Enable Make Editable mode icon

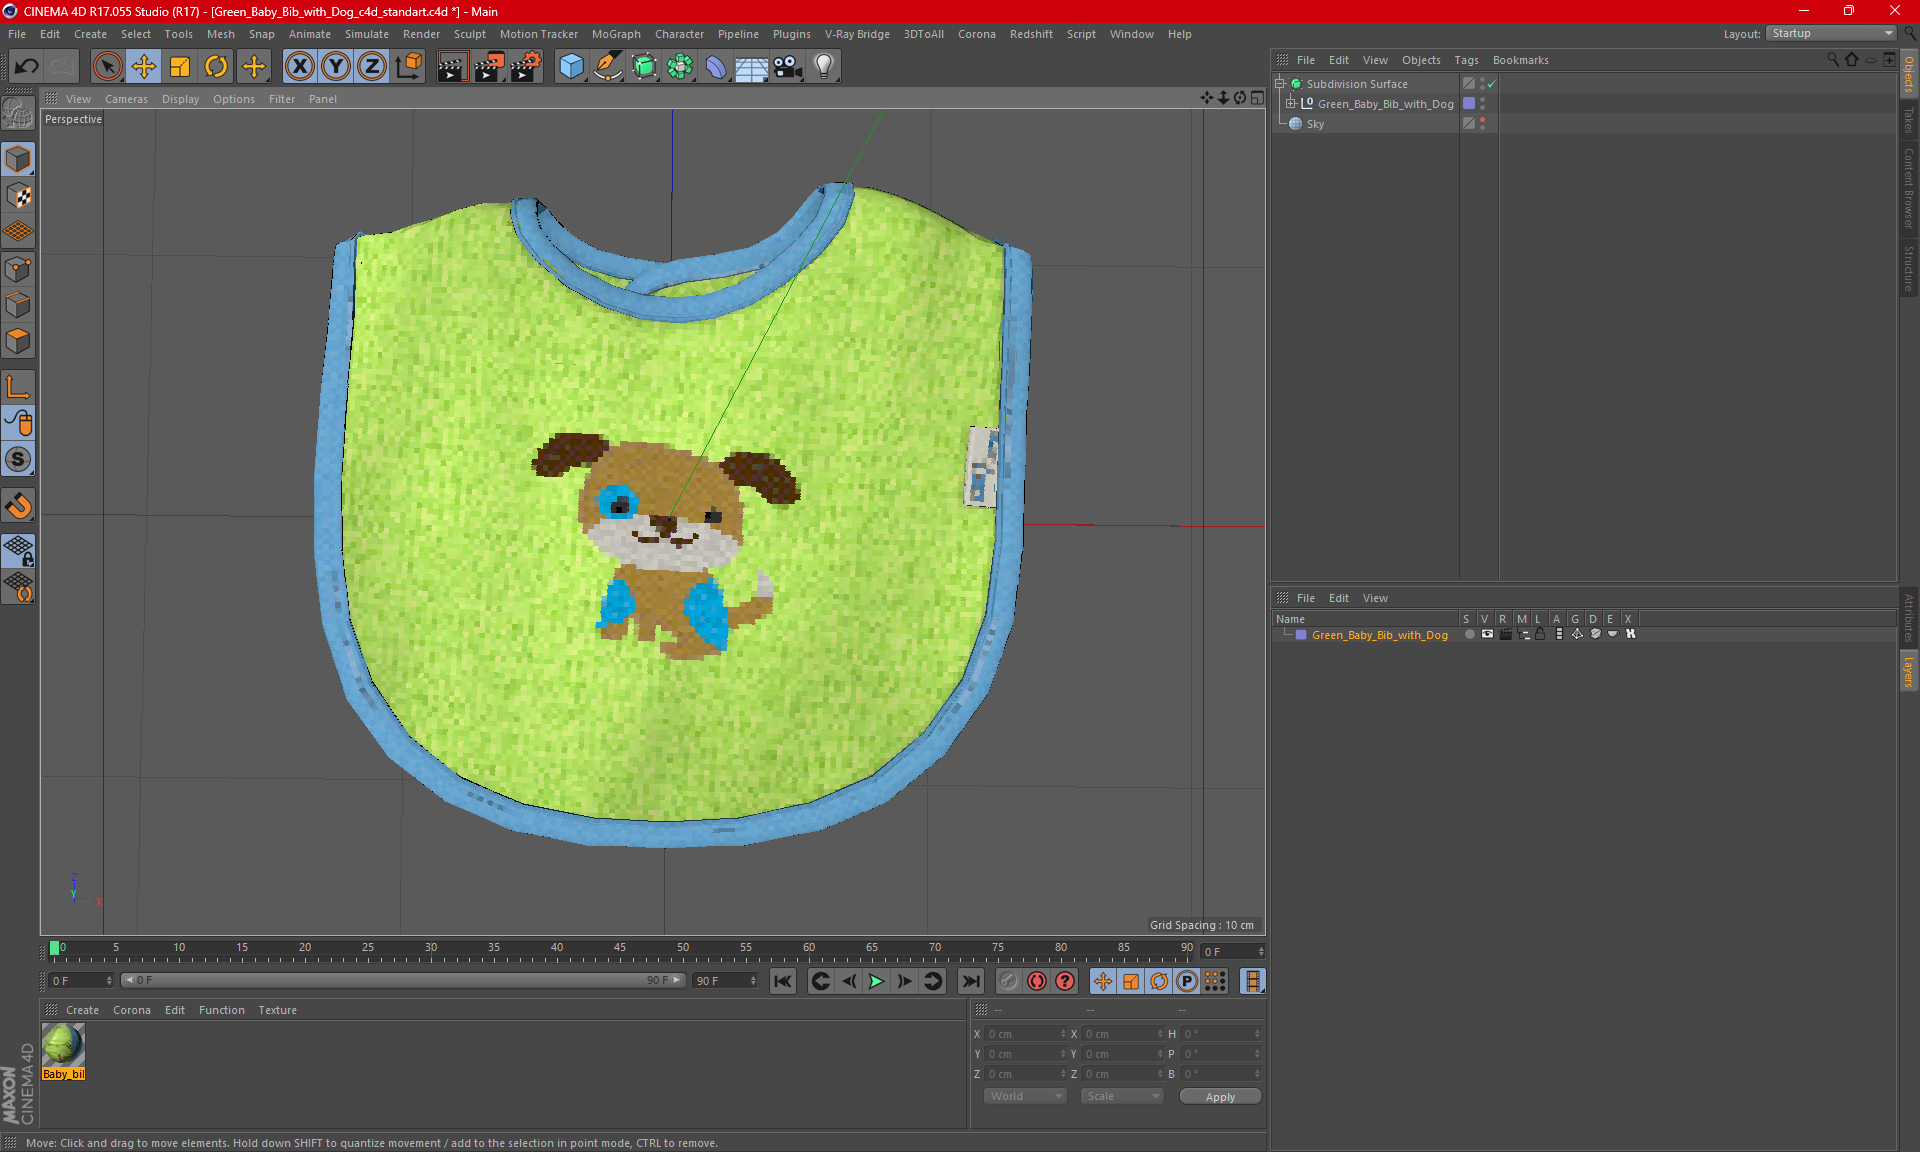pos(18,113)
